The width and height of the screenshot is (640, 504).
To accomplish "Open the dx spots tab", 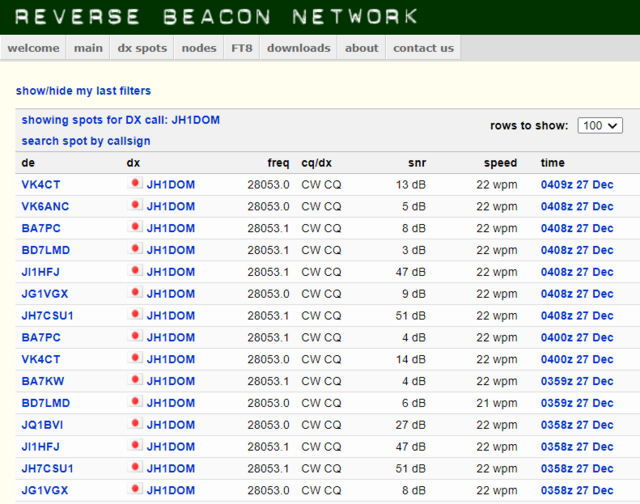I will pos(142,48).
